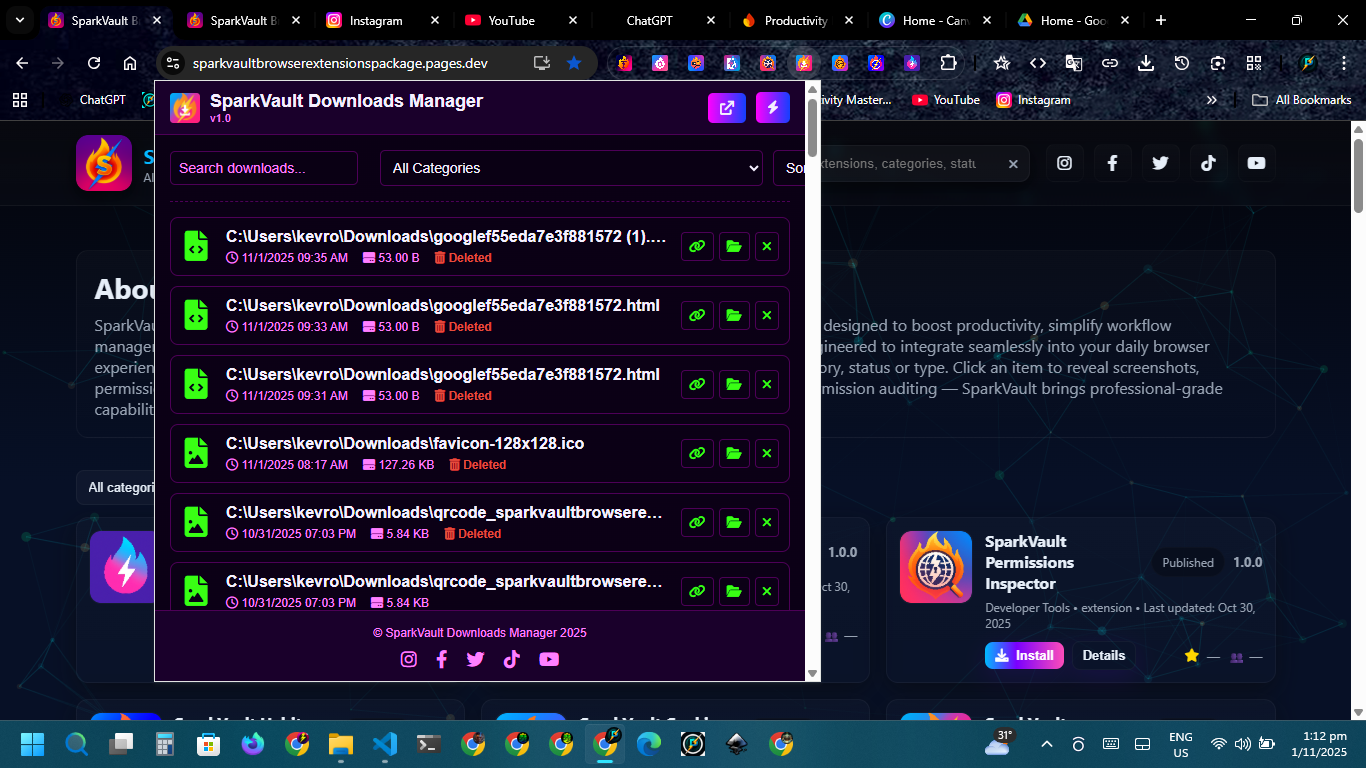This screenshot has width=1366, height=768.
Task: Click Instagram icon in popup footer
Action: pos(409,659)
